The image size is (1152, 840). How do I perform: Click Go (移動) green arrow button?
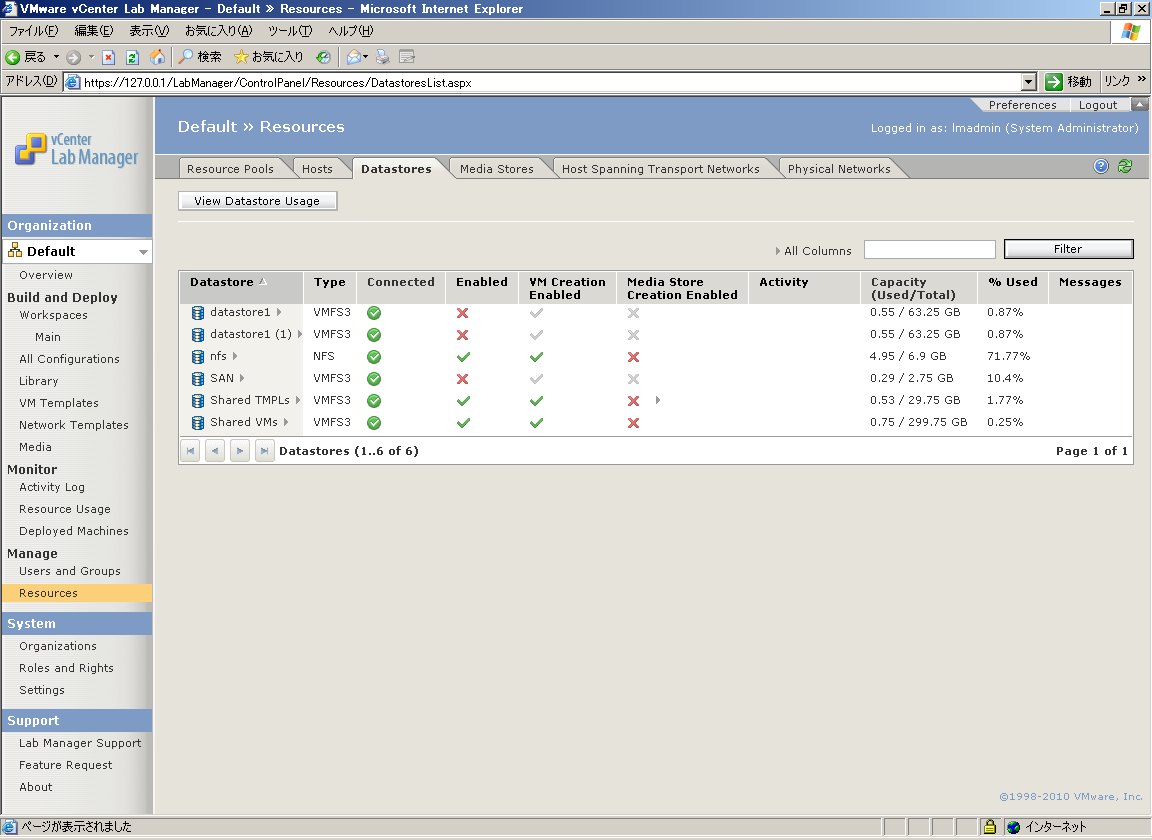pos(1054,82)
